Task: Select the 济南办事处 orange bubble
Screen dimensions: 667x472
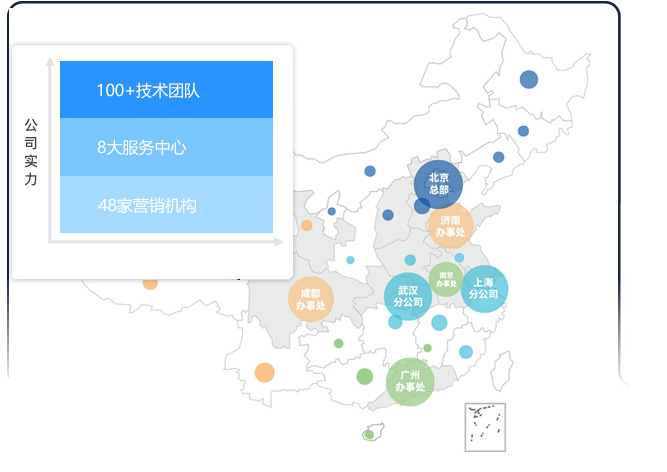Action: click(450, 226)
